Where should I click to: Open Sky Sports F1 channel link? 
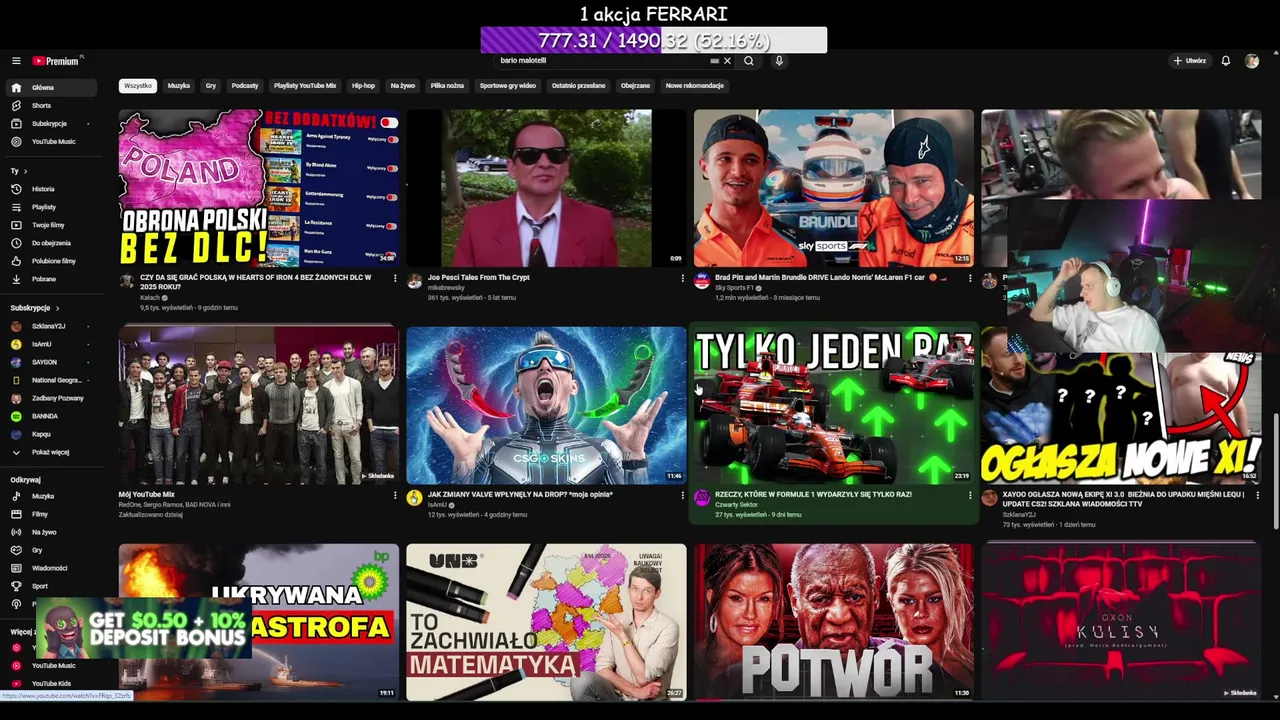[734, 288]
